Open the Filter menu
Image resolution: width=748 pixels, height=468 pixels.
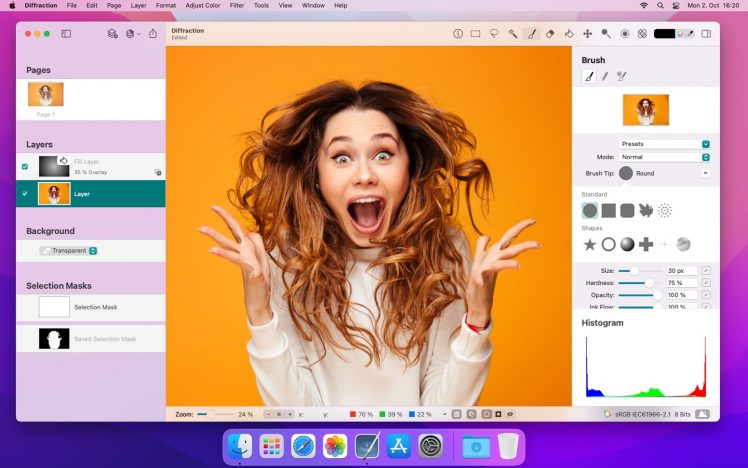click(x=236, y=5)
